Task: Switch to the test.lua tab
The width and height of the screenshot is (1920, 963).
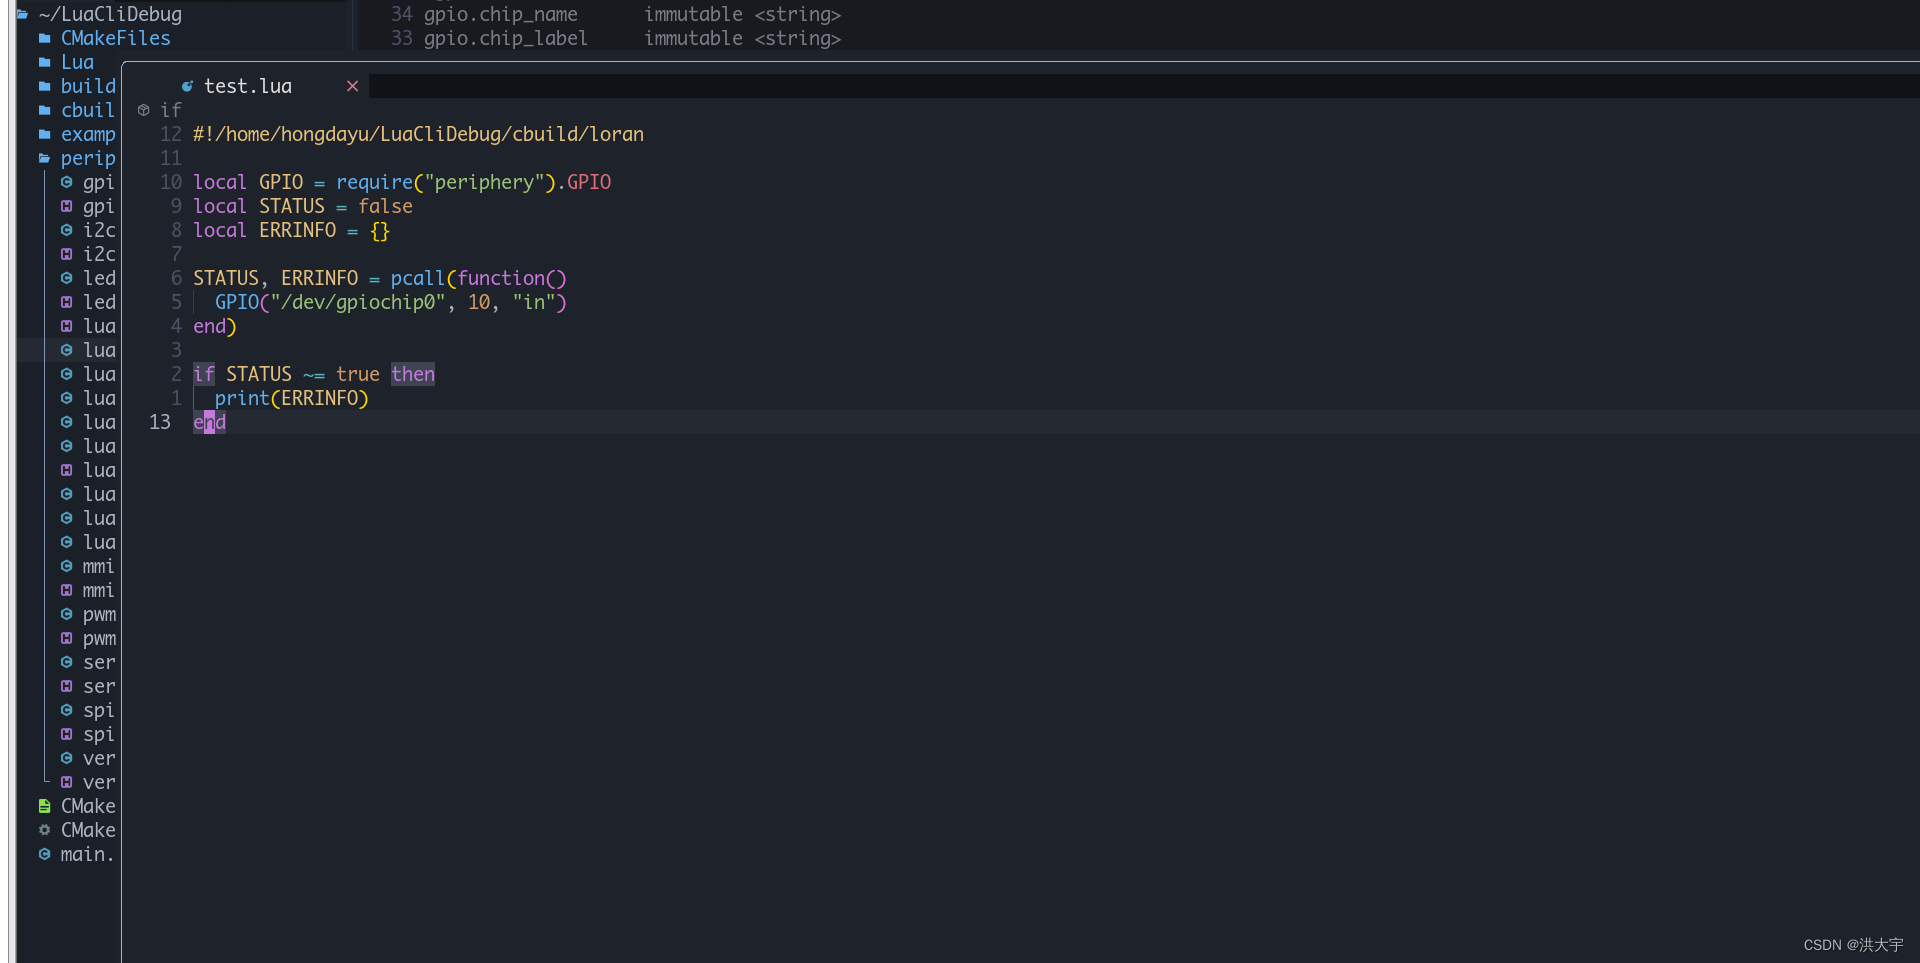Action: click(248, 86)
